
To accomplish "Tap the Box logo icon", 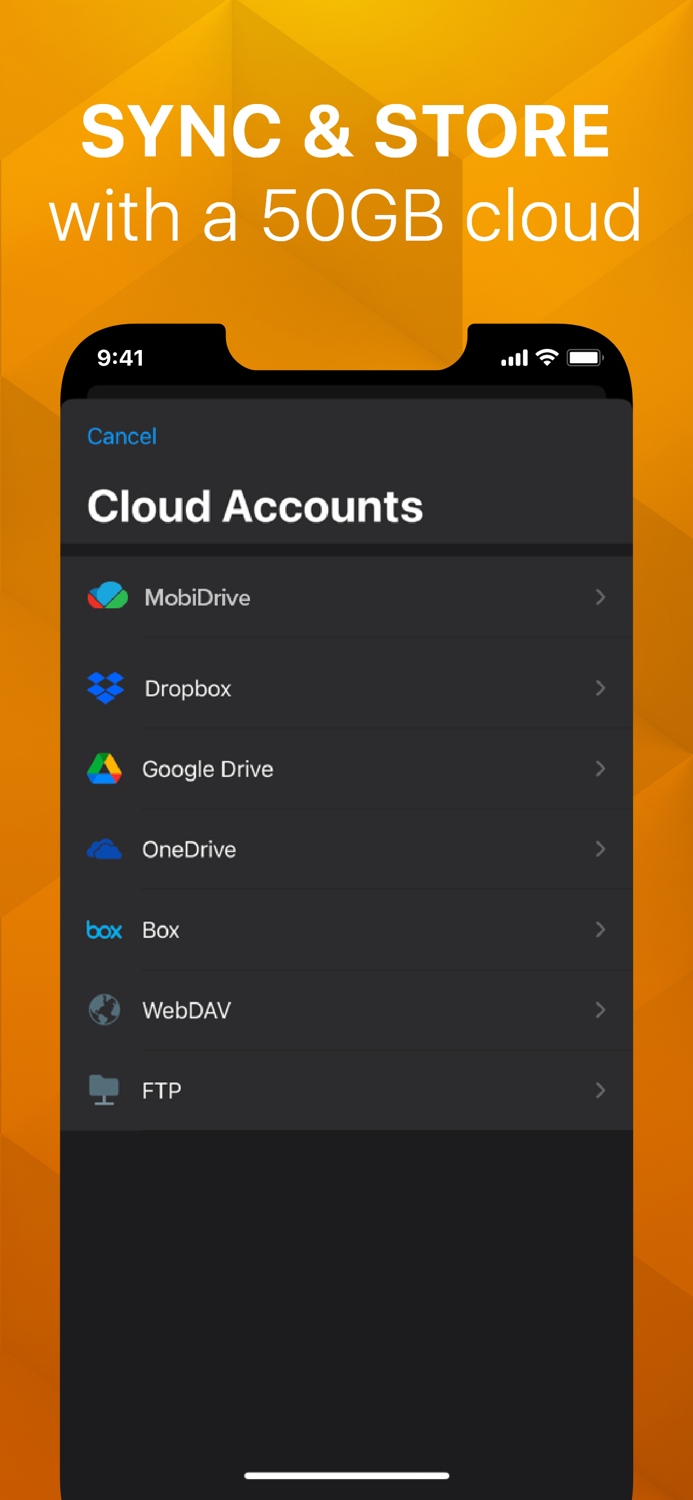I will pos(104,930).
